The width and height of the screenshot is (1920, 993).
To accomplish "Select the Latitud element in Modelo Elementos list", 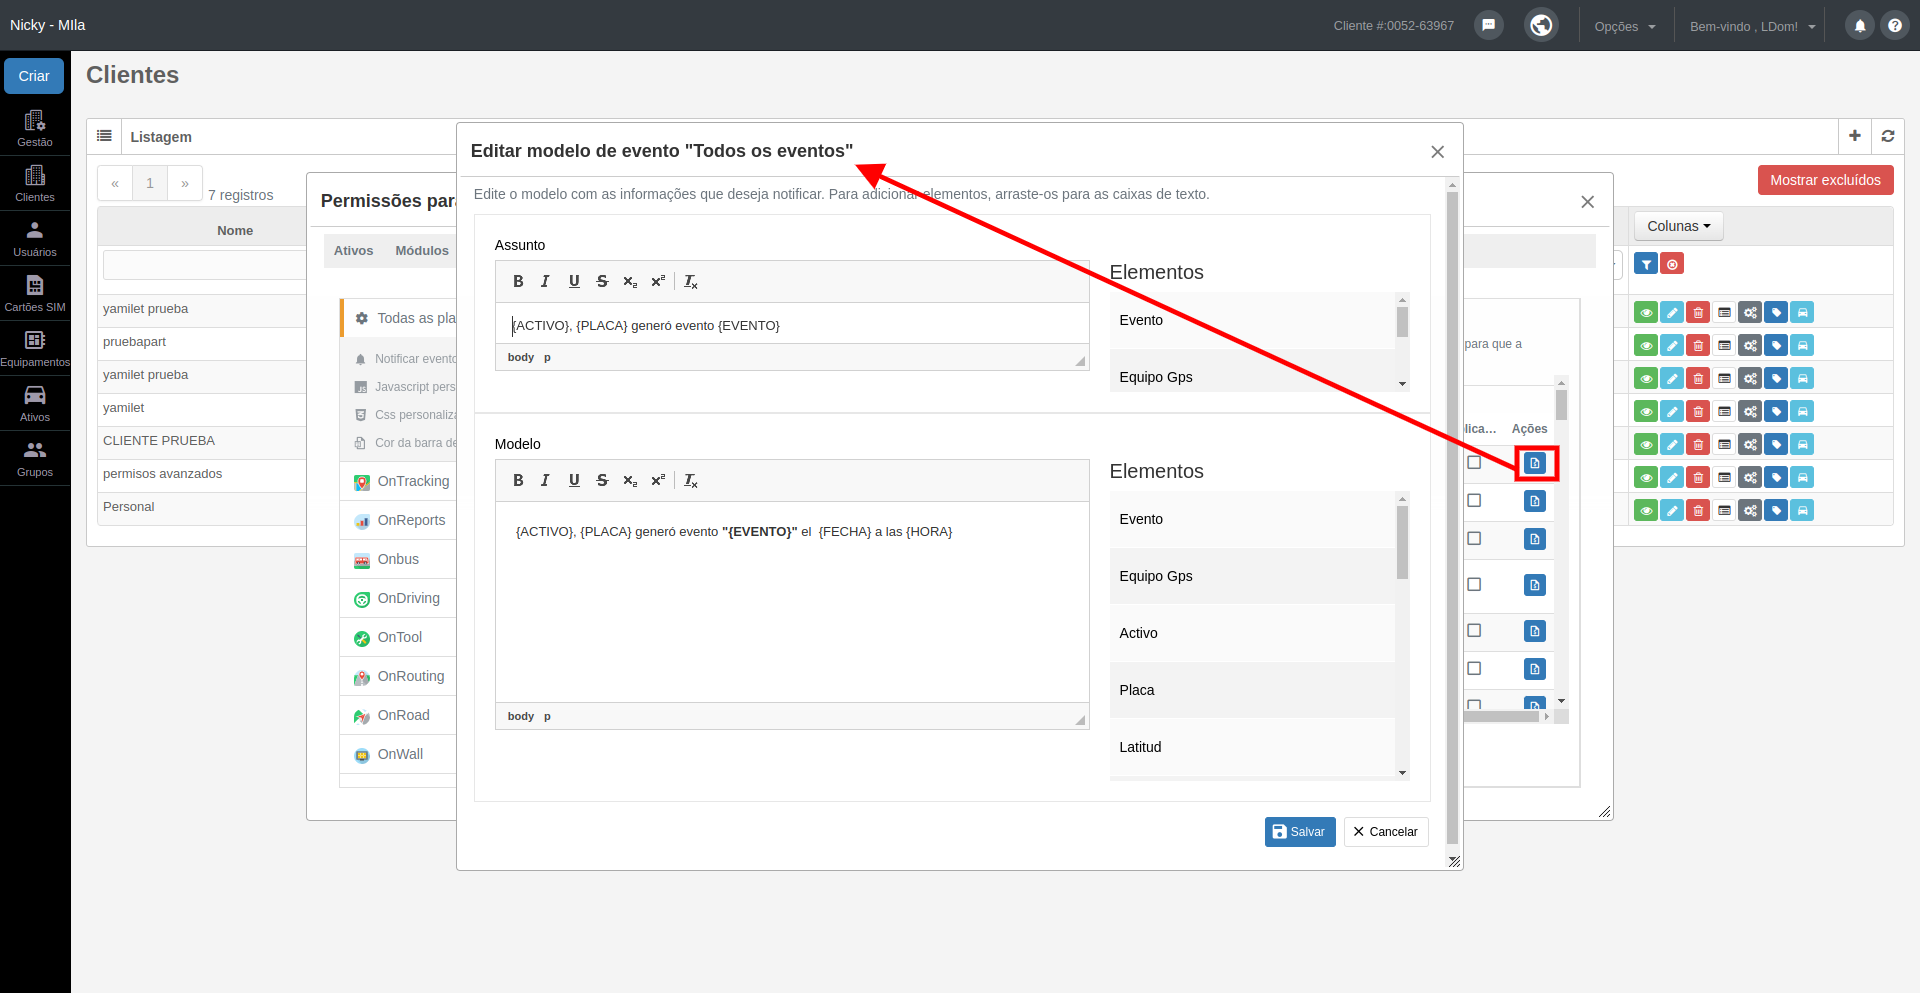I will point(1252,747).
